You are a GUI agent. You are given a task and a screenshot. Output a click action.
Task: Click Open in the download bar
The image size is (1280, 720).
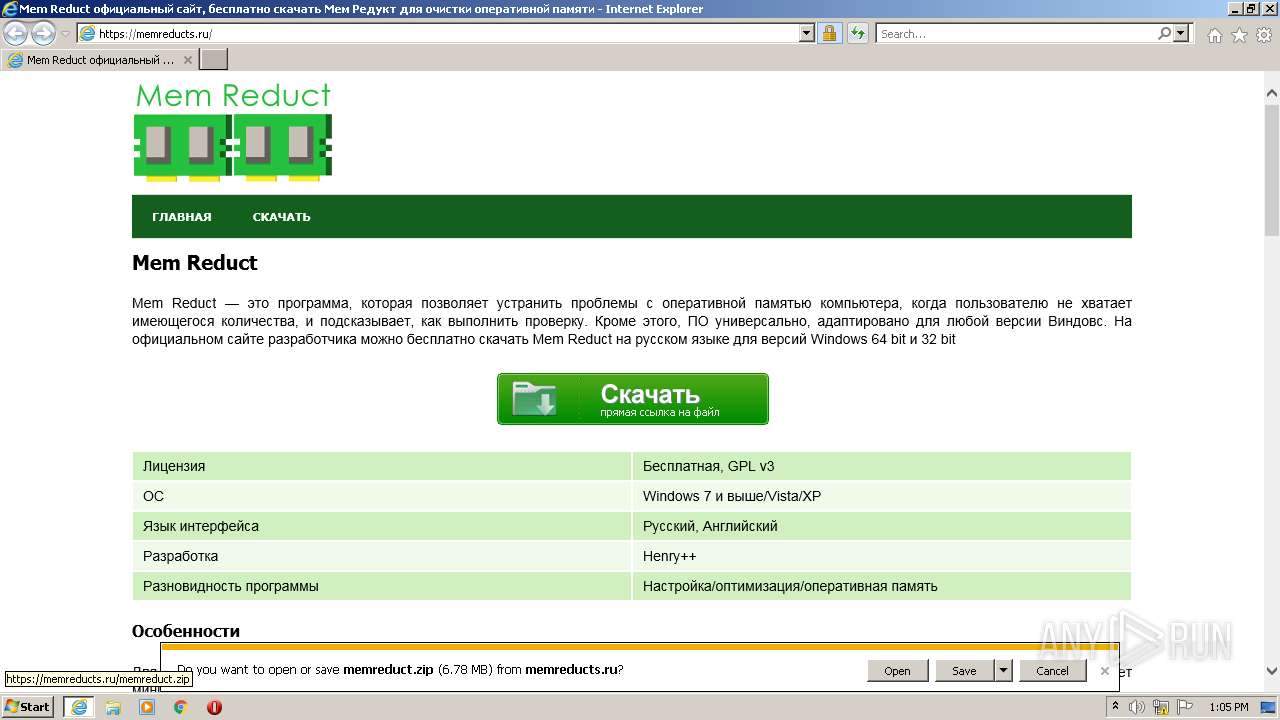897,671
